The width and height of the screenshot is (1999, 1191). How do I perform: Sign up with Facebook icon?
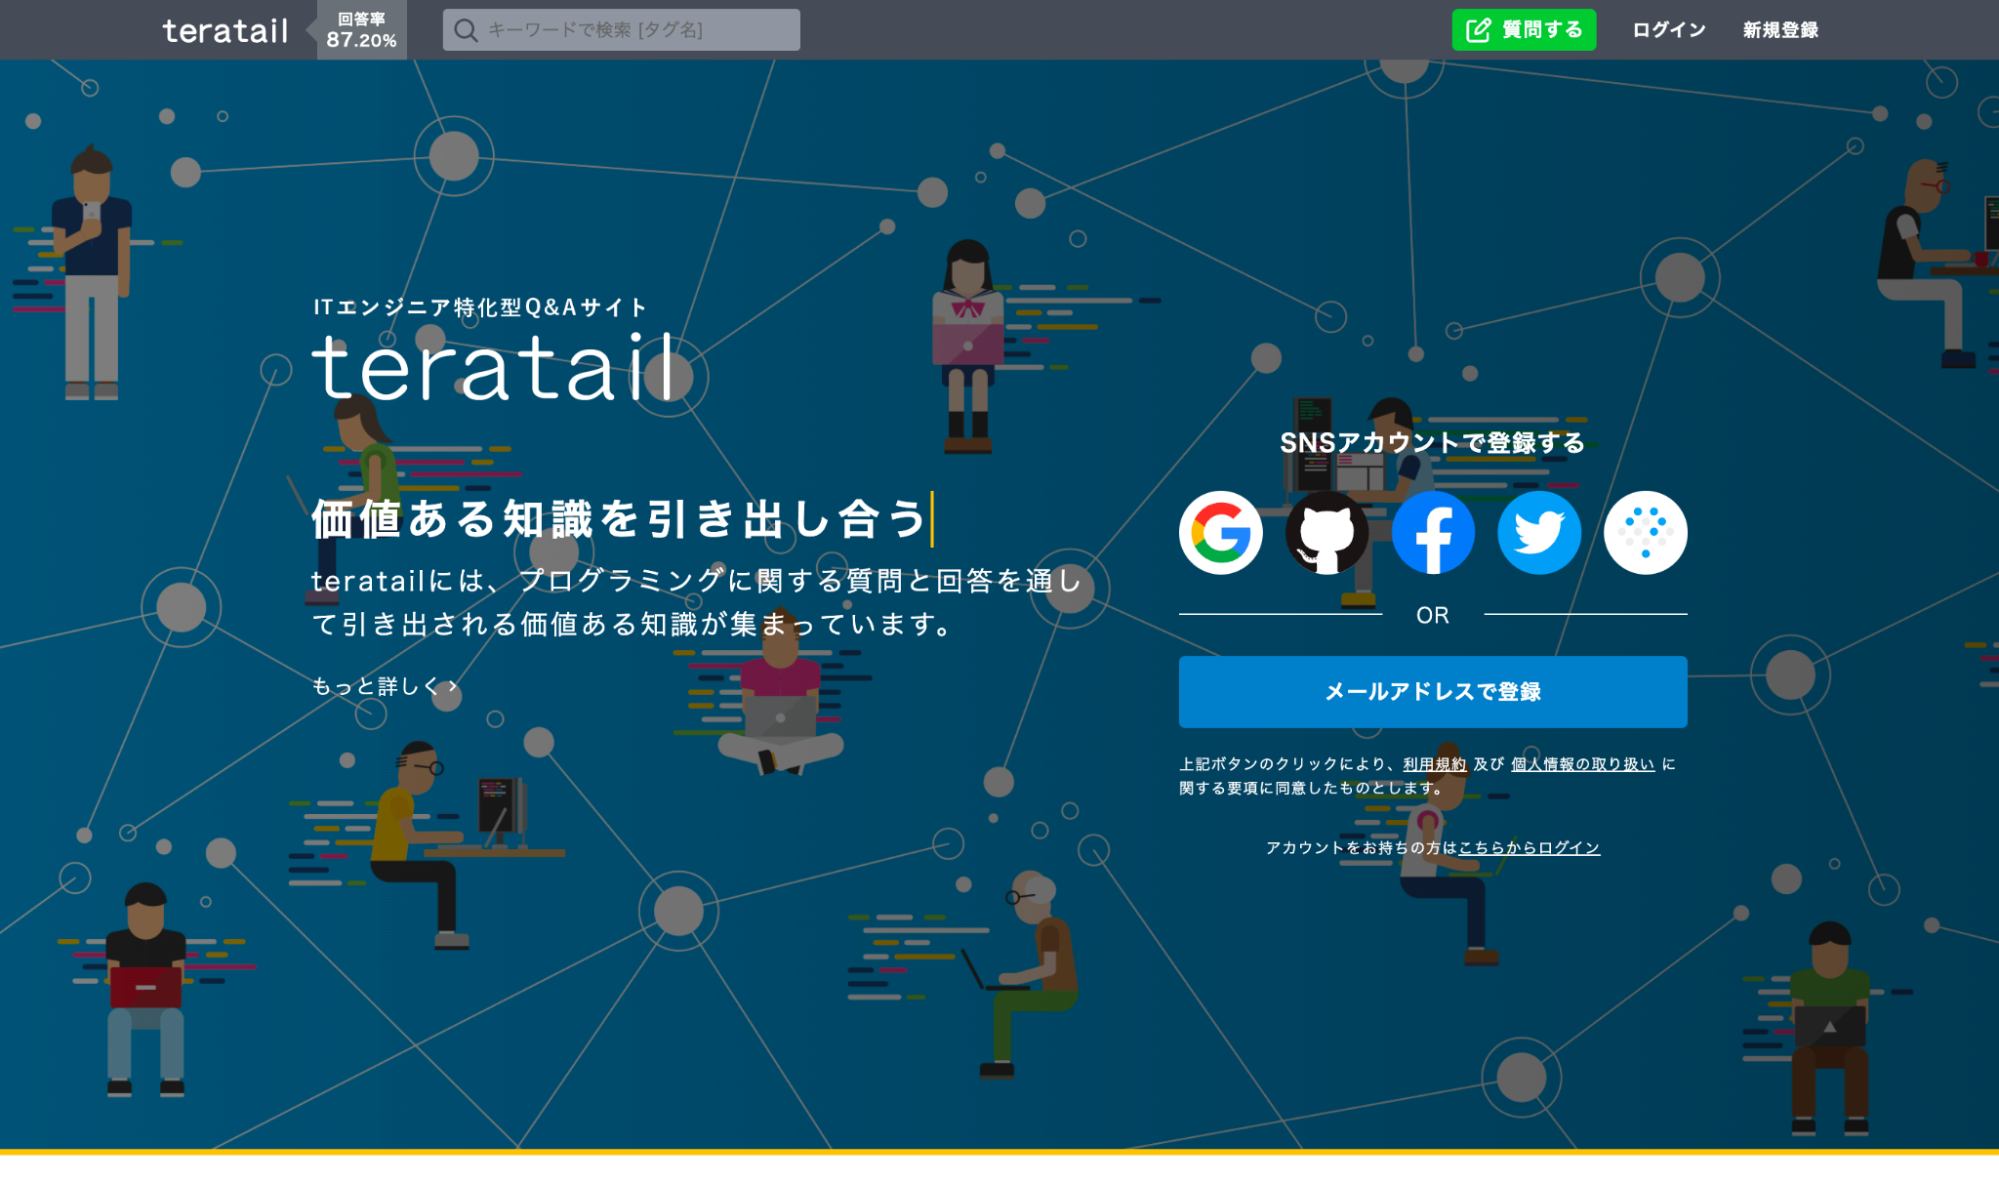pos(1433,533)
